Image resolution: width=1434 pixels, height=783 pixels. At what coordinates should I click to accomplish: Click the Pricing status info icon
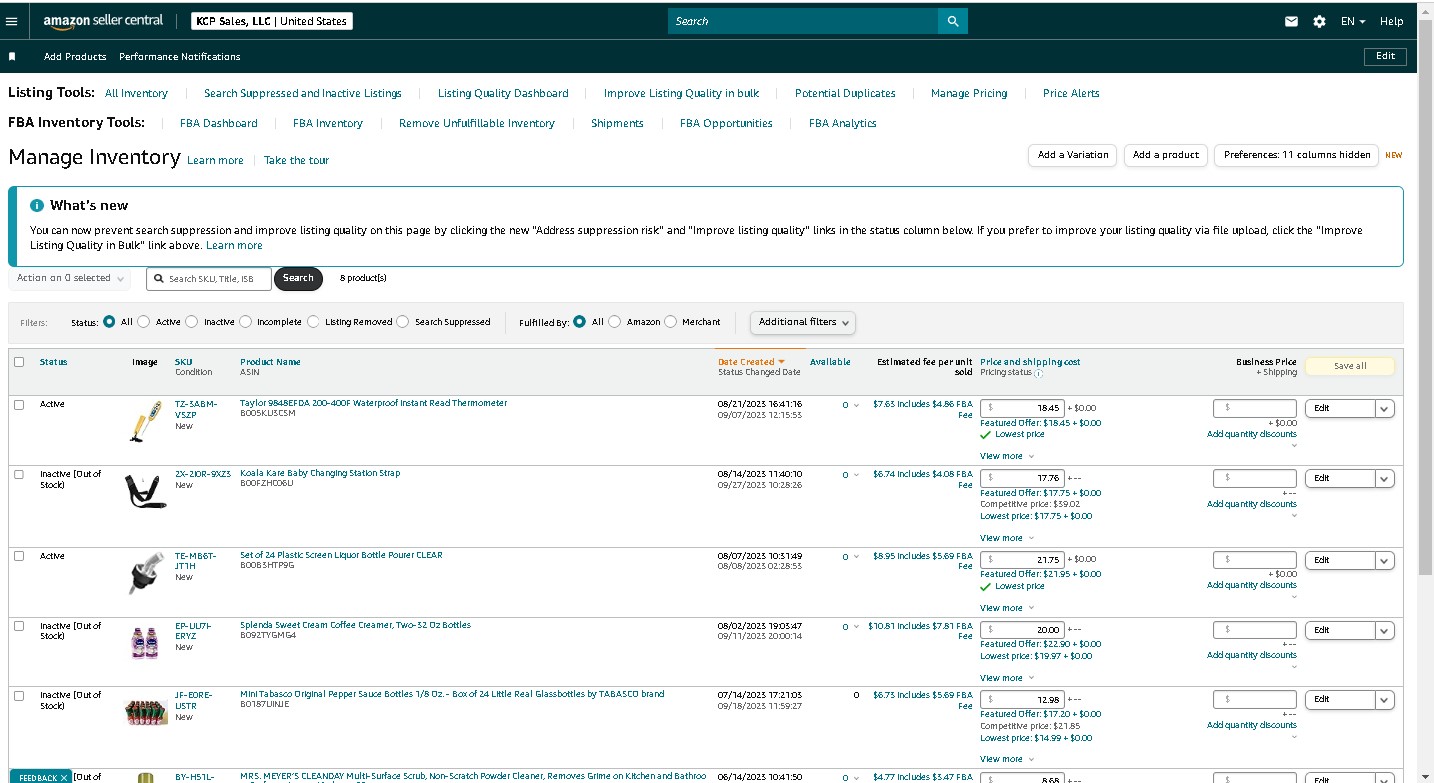1038,373
